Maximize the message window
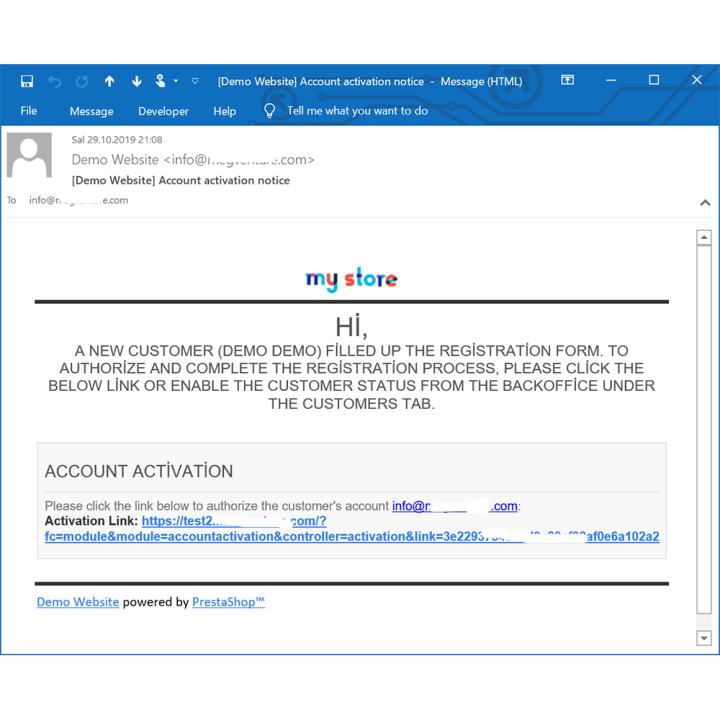 pyautogui.click(x=654, y=80)
